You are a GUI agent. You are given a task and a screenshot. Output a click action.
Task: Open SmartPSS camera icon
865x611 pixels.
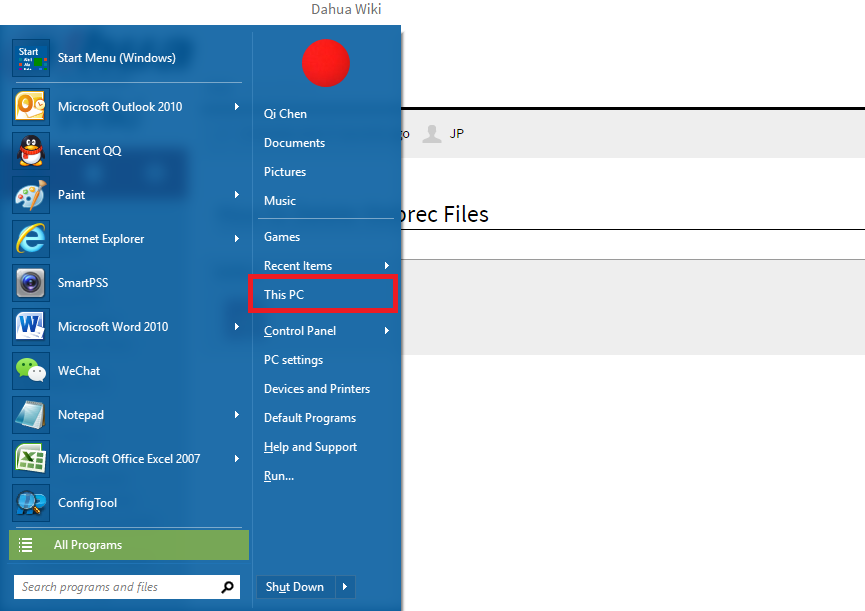pos(31,283)
